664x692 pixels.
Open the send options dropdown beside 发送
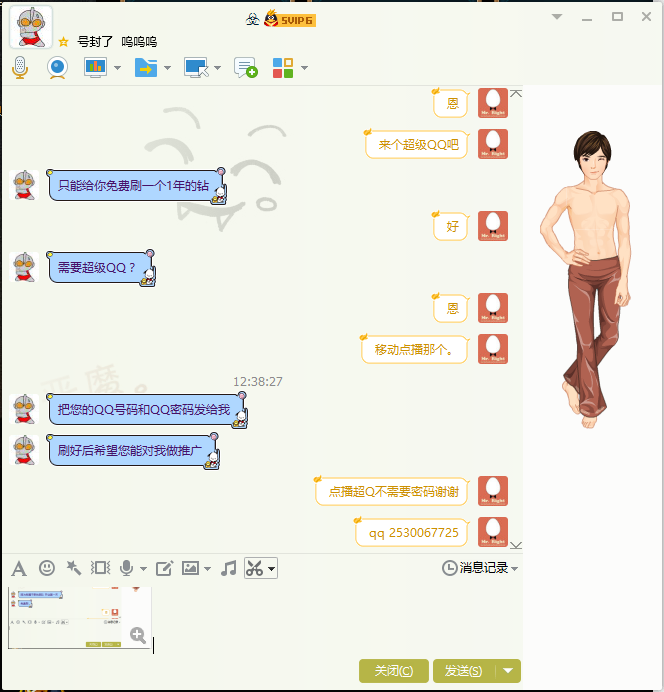pyautogui.click(x=508, y=671)
